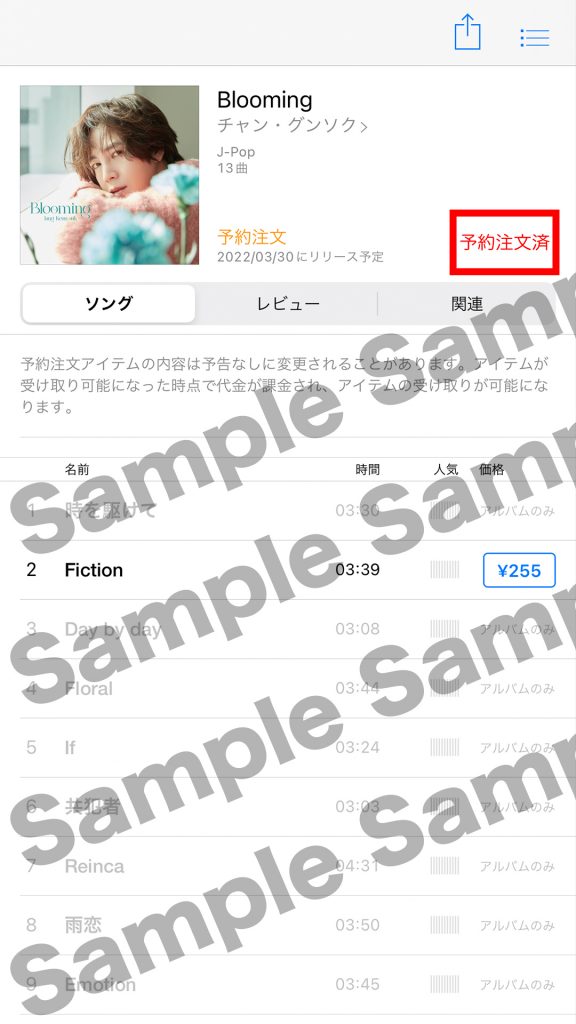
Task: Switch to the レビュー tab
Action: coord(288,304)
